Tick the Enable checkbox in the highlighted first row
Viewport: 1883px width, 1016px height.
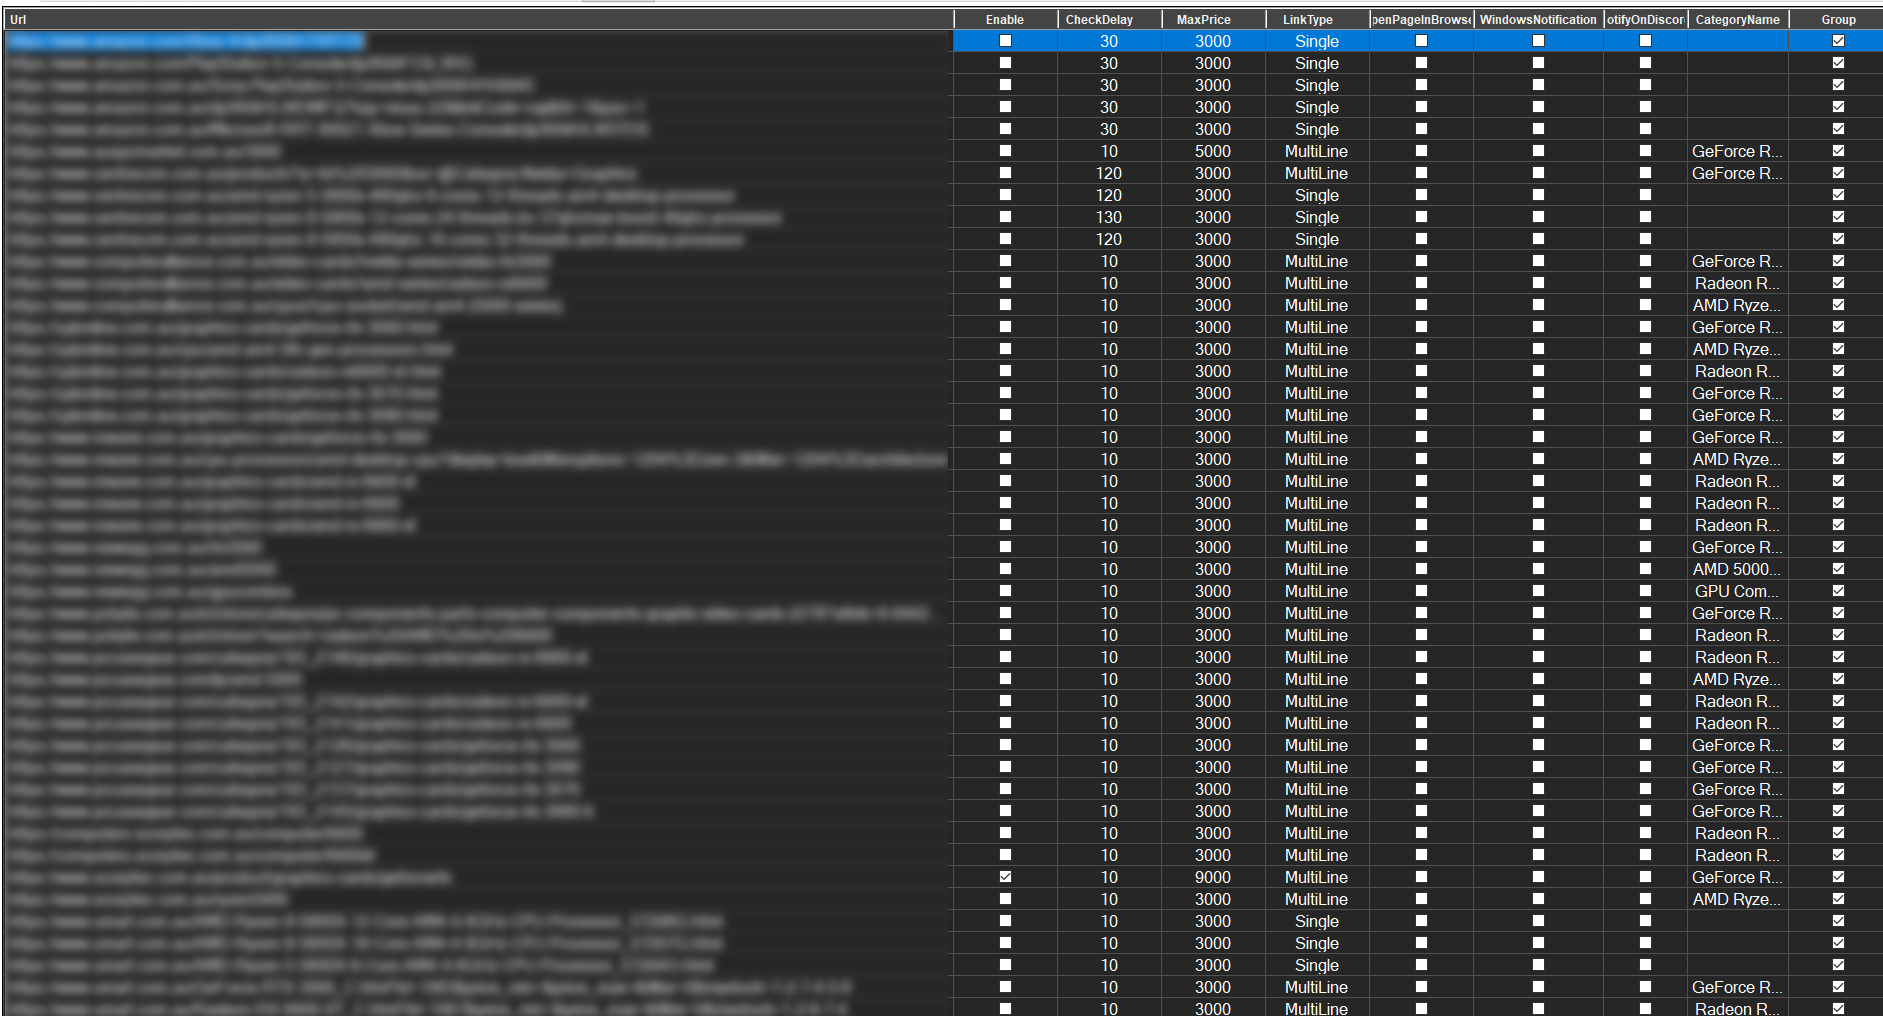[1005, 41]
